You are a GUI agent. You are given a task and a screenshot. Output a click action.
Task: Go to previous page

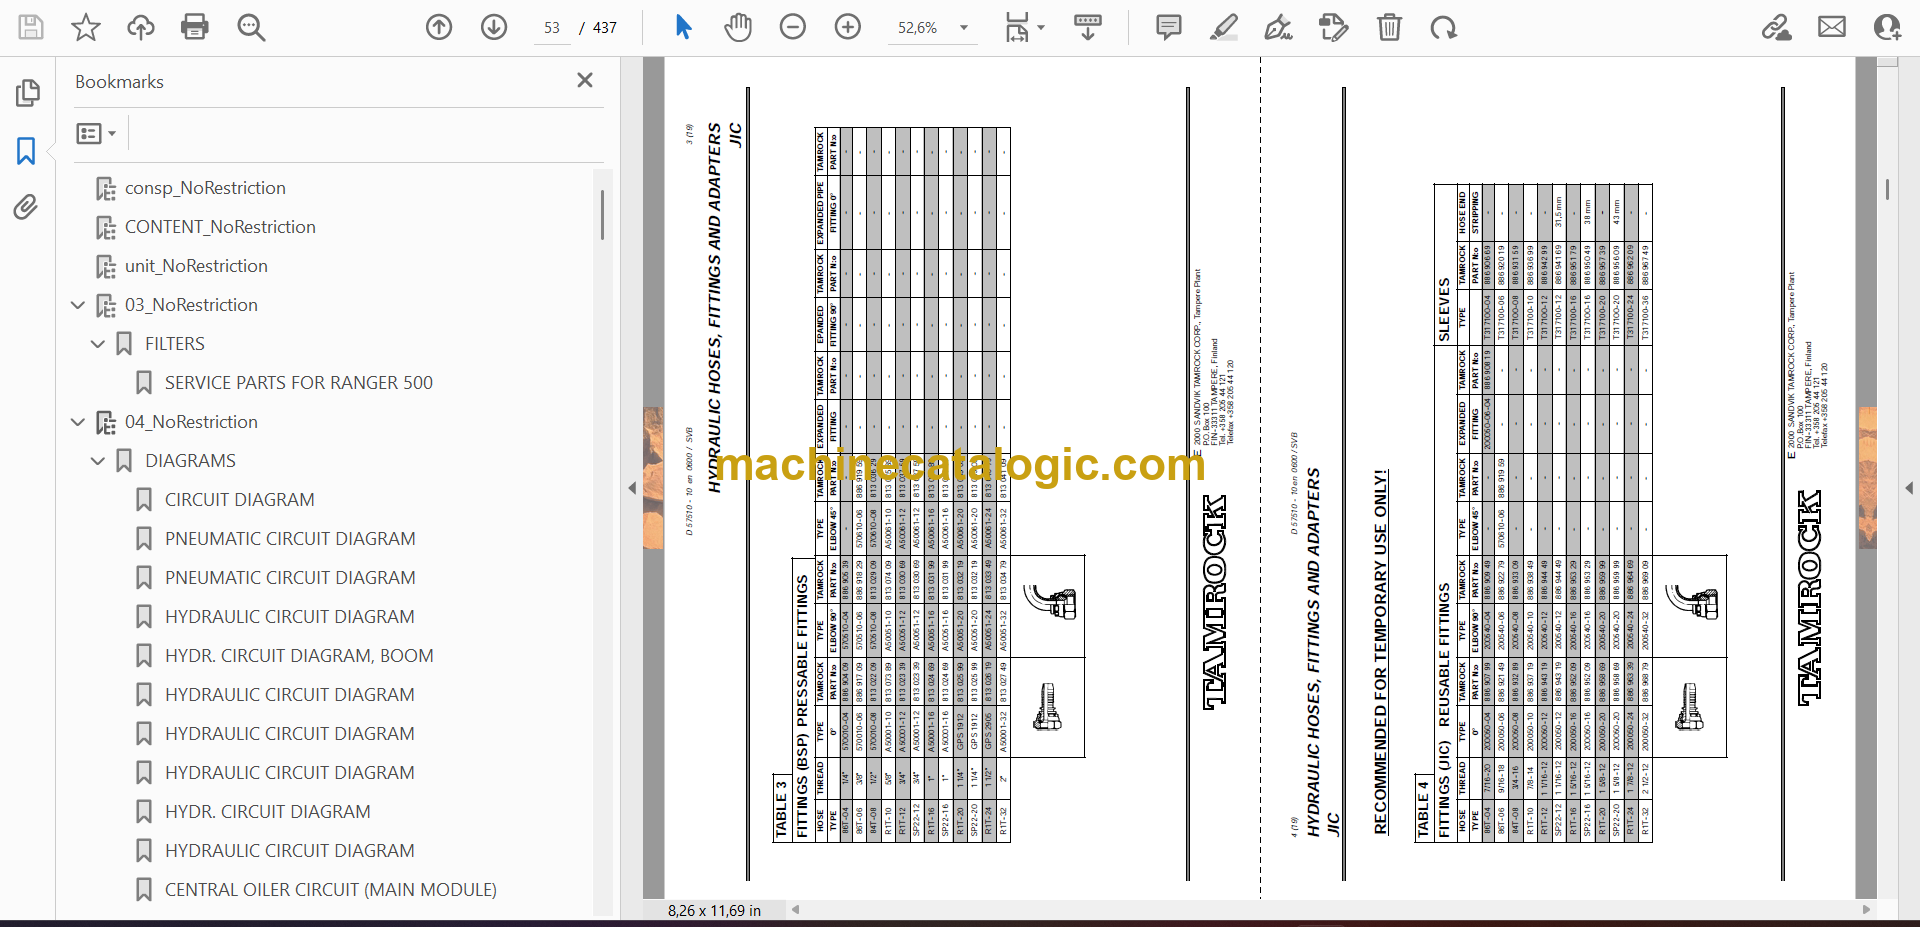coord(439,27)
